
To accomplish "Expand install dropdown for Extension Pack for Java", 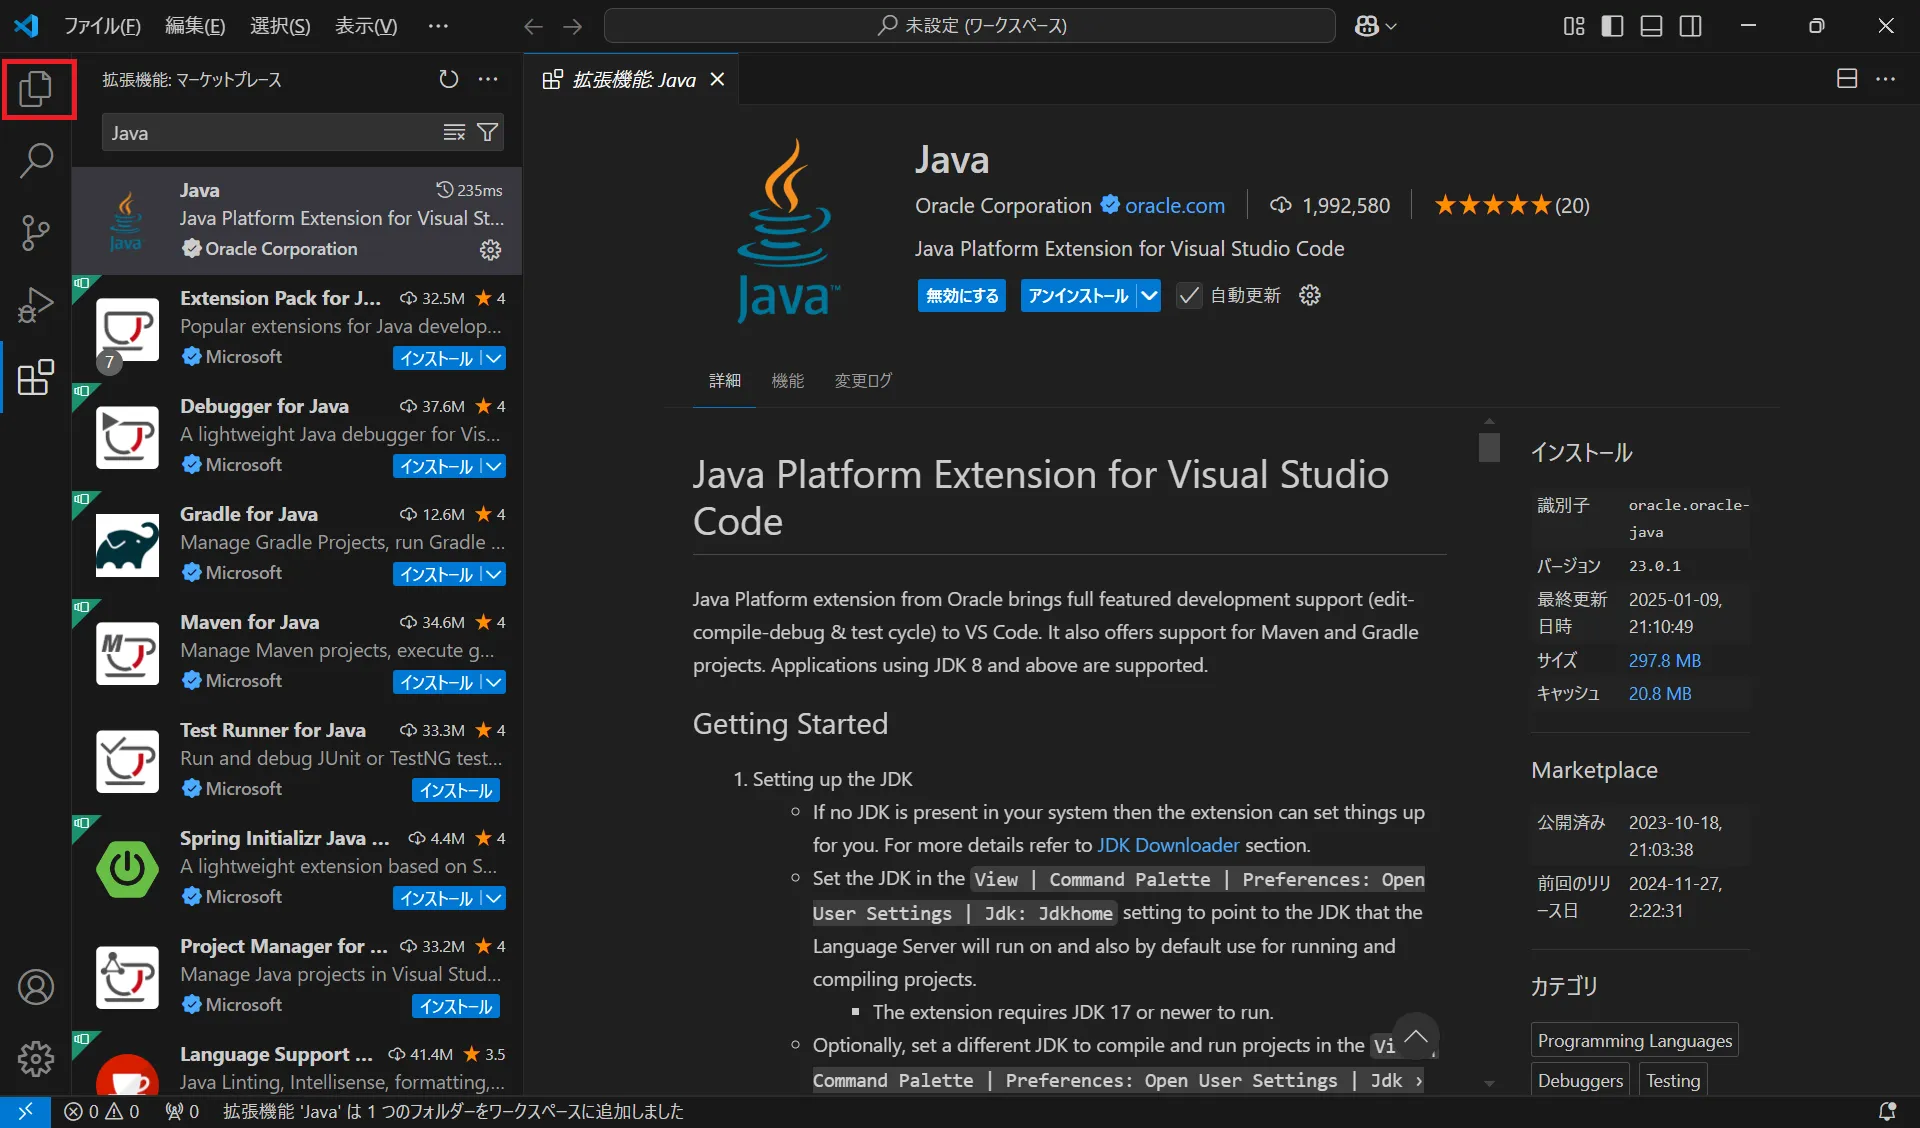I will 493,358.
